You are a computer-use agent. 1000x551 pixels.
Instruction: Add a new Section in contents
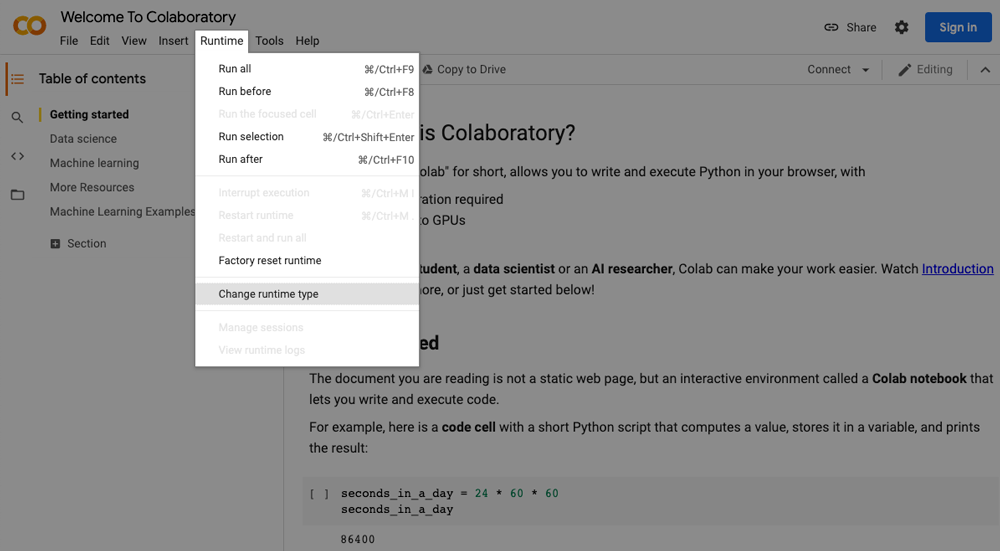[78, 244]
